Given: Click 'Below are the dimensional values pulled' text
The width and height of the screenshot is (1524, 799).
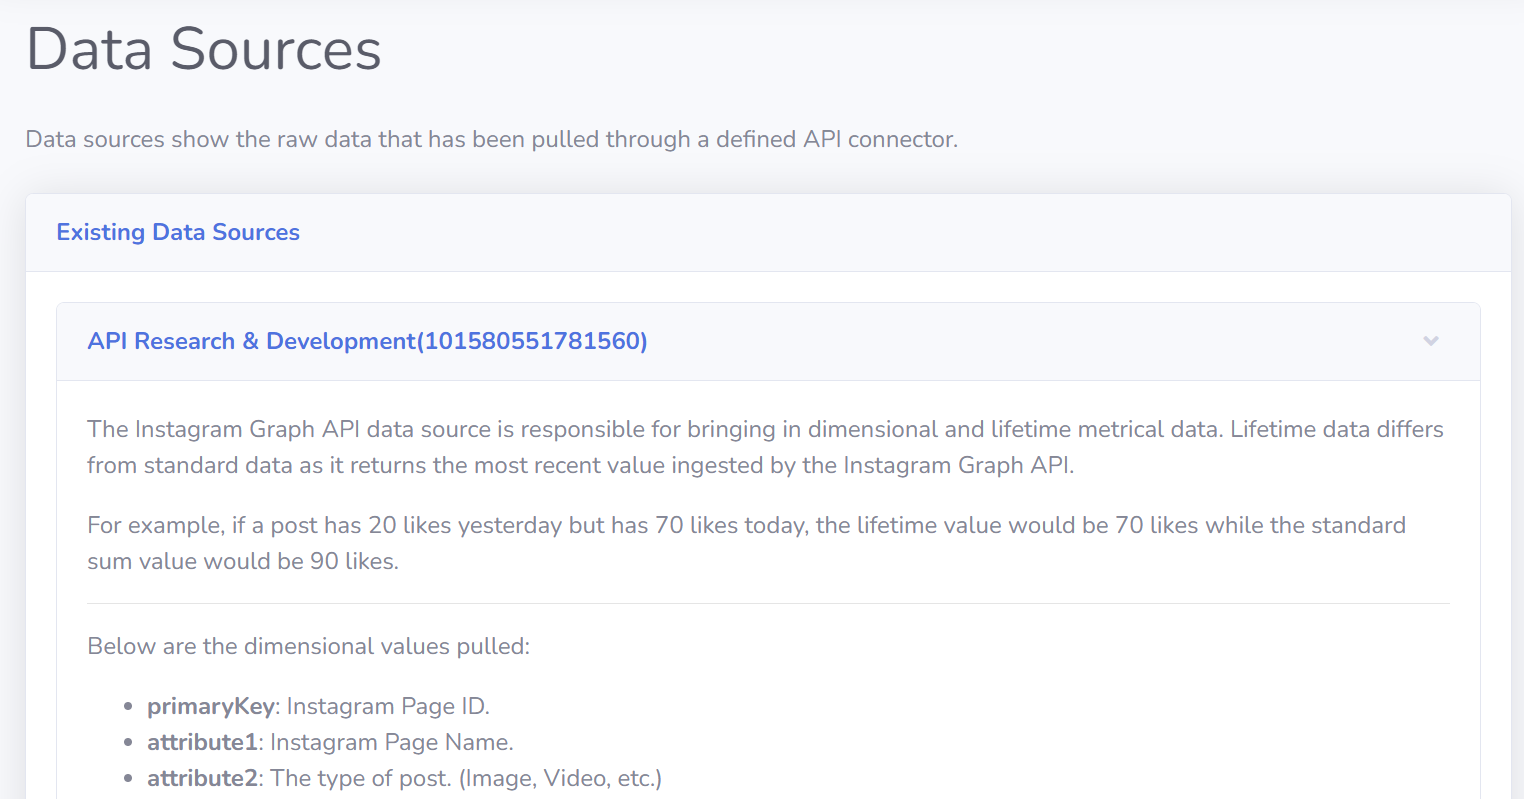Looking at the screenshot, I should (x=308, y=646).
